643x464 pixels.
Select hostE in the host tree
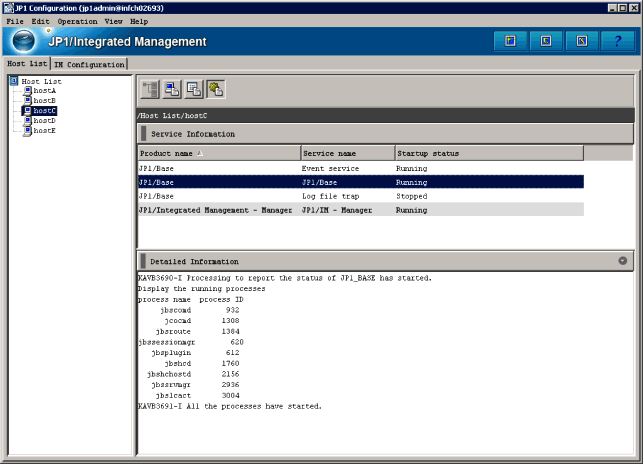[x=44, y=130]
